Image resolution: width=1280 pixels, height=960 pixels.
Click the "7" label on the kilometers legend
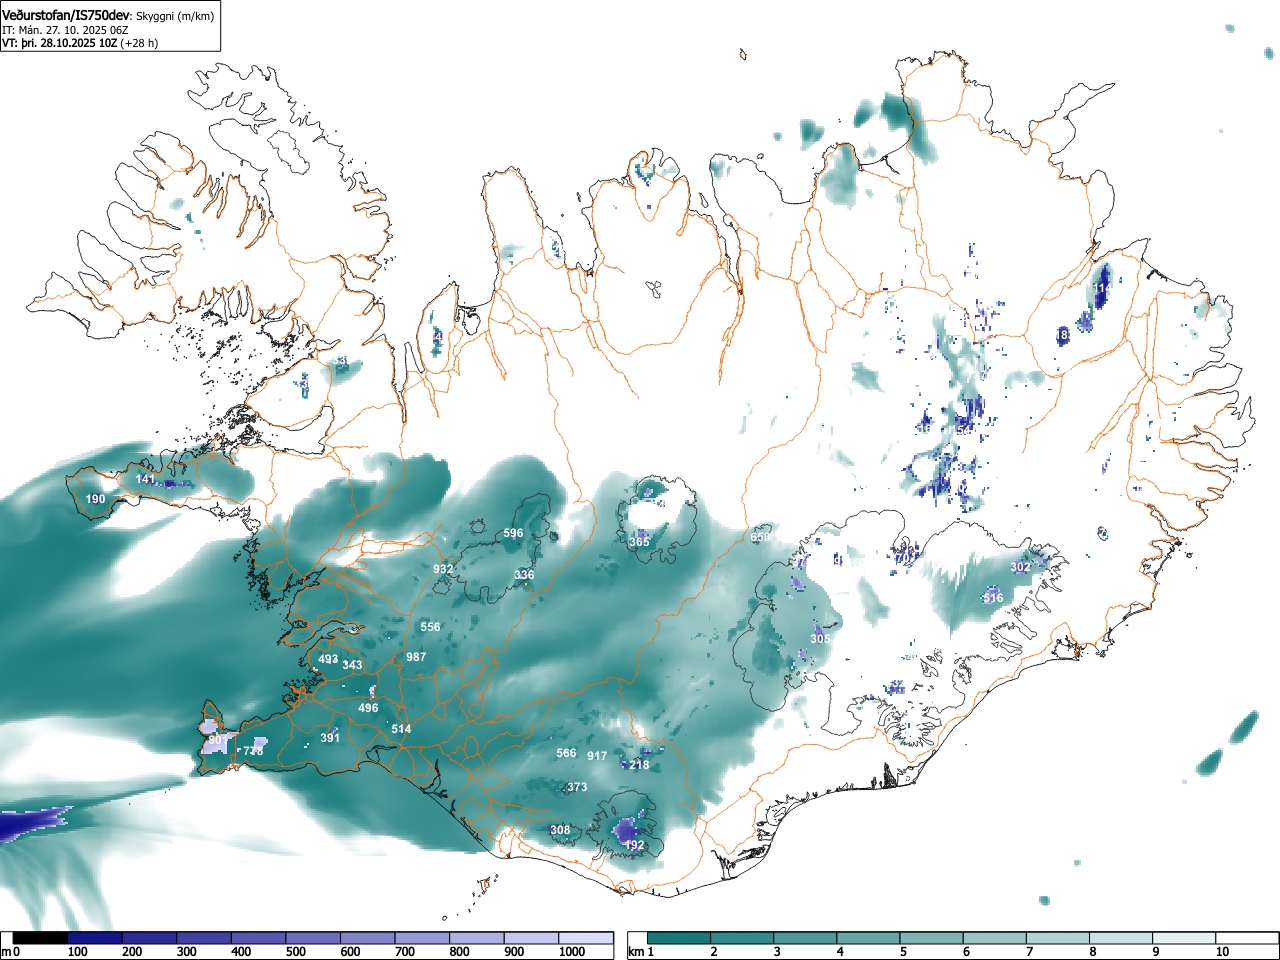[1030, 952]
